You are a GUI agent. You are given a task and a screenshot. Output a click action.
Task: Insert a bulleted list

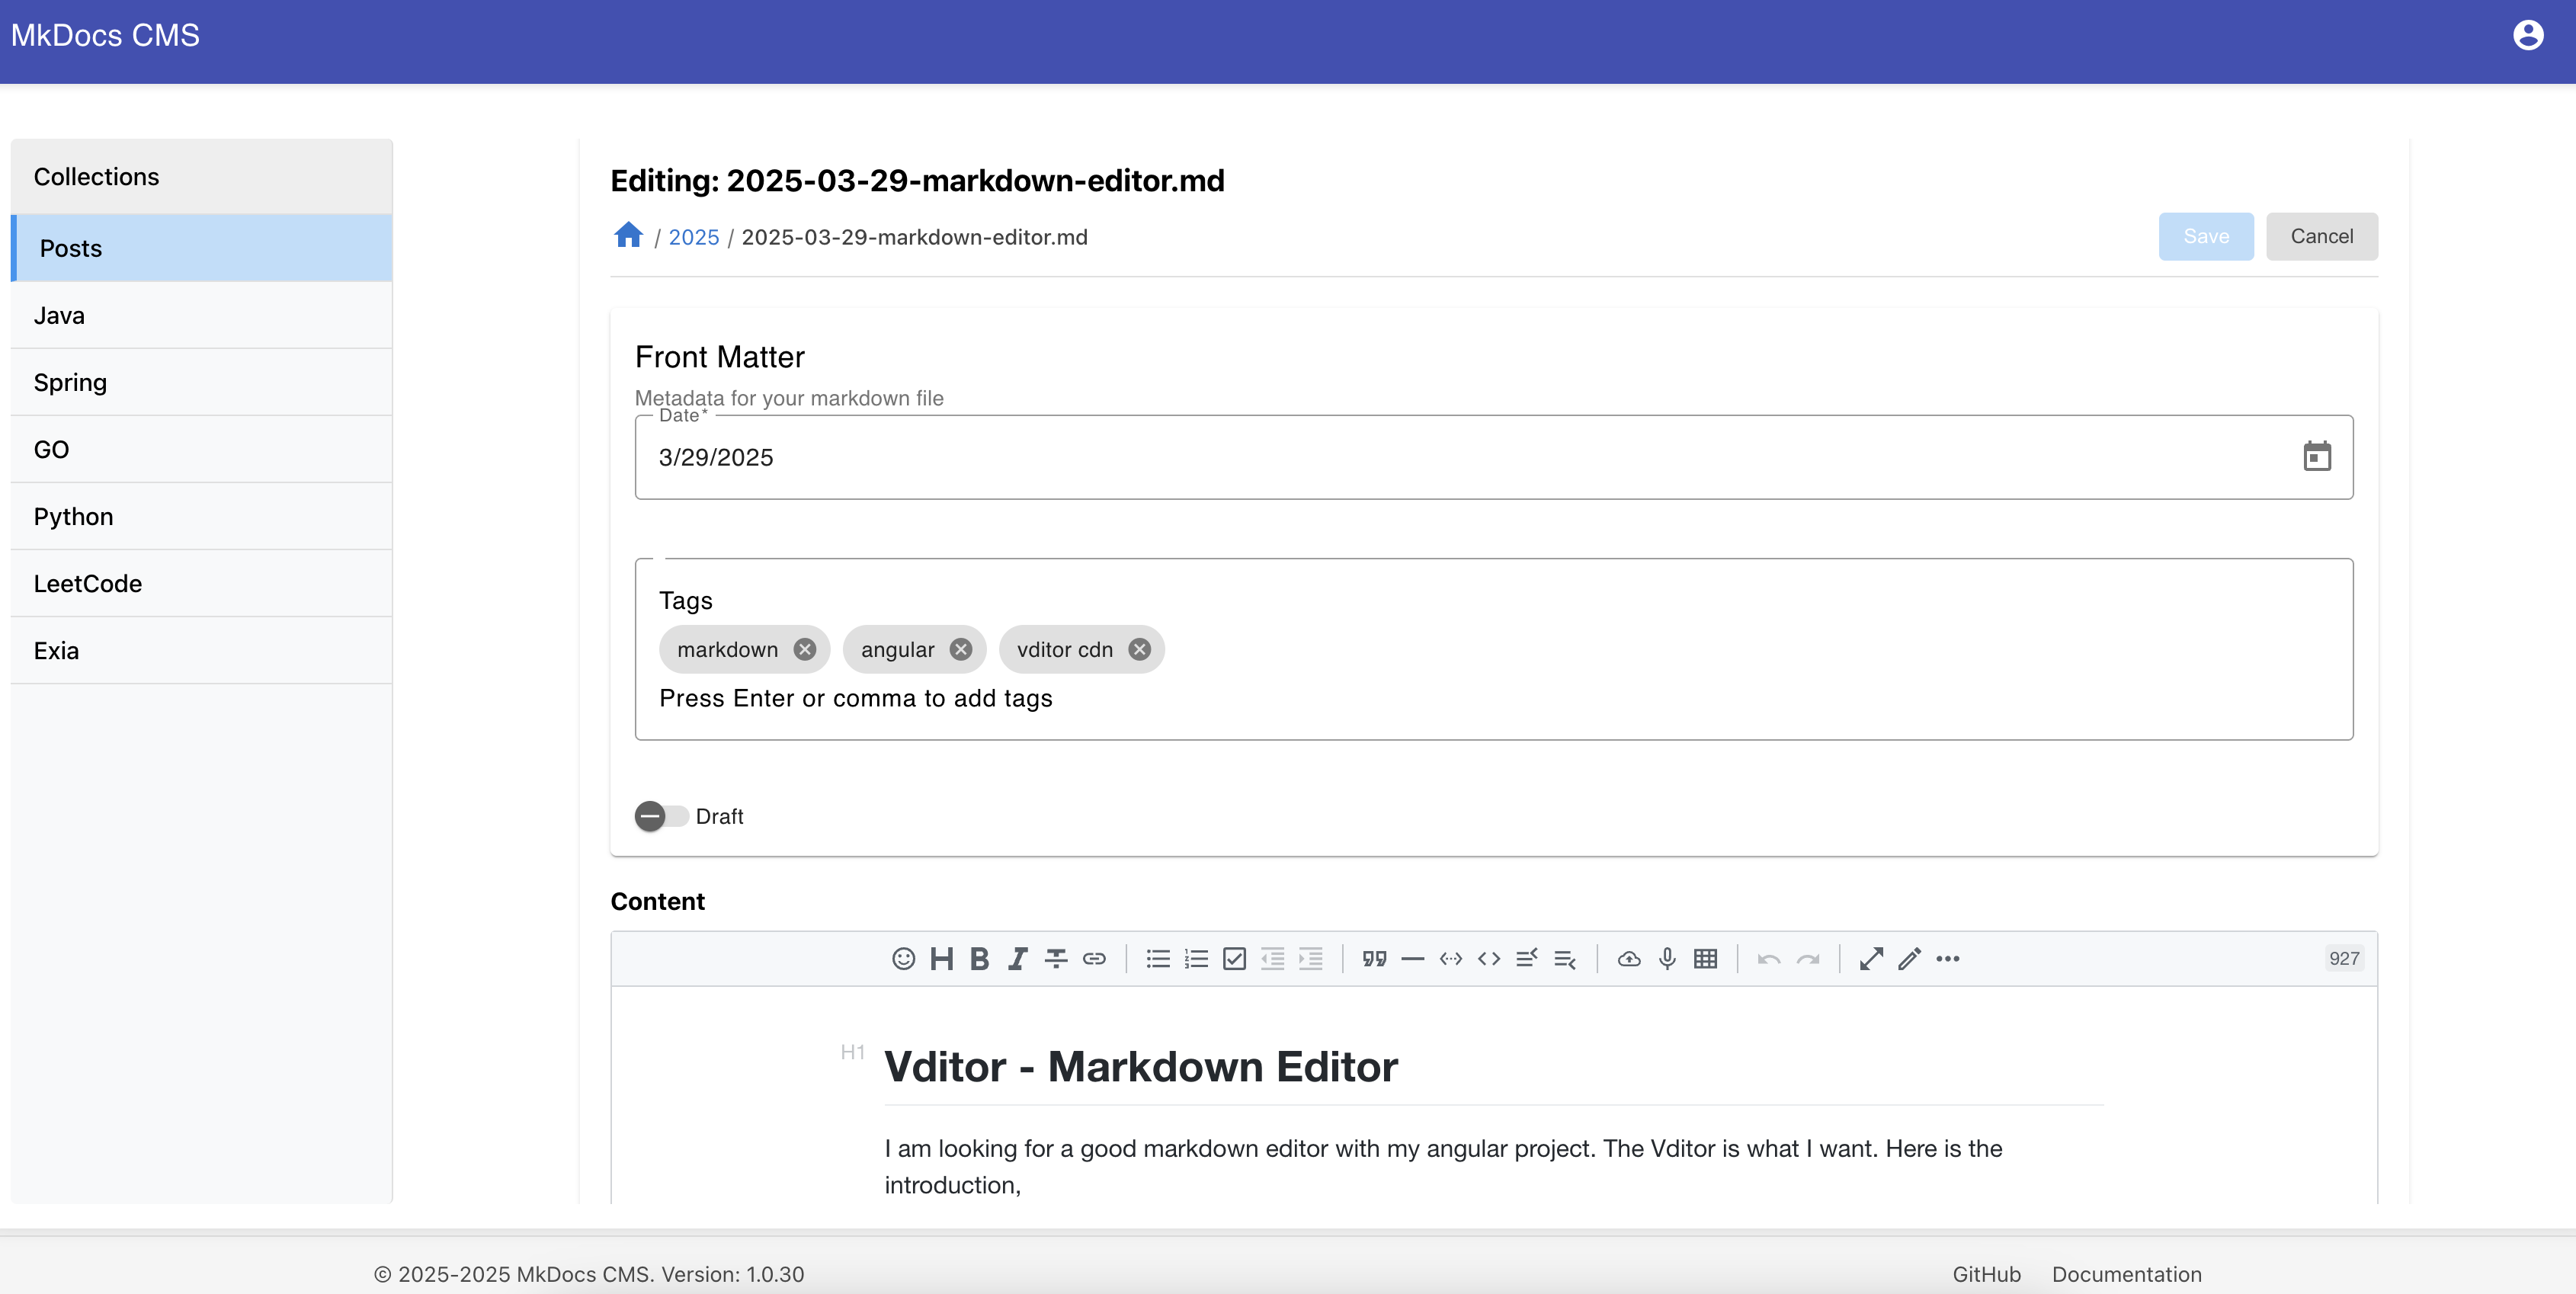pyautogui.click(x=1158, y=959)
